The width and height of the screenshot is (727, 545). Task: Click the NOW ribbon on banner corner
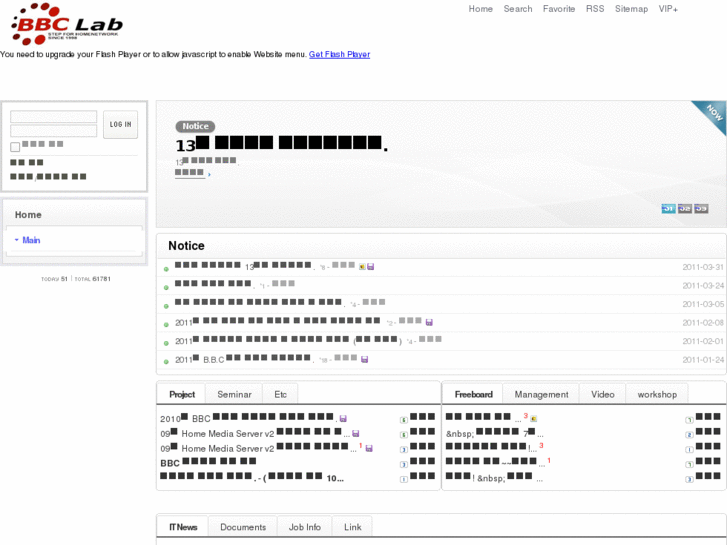click(712, 116)
